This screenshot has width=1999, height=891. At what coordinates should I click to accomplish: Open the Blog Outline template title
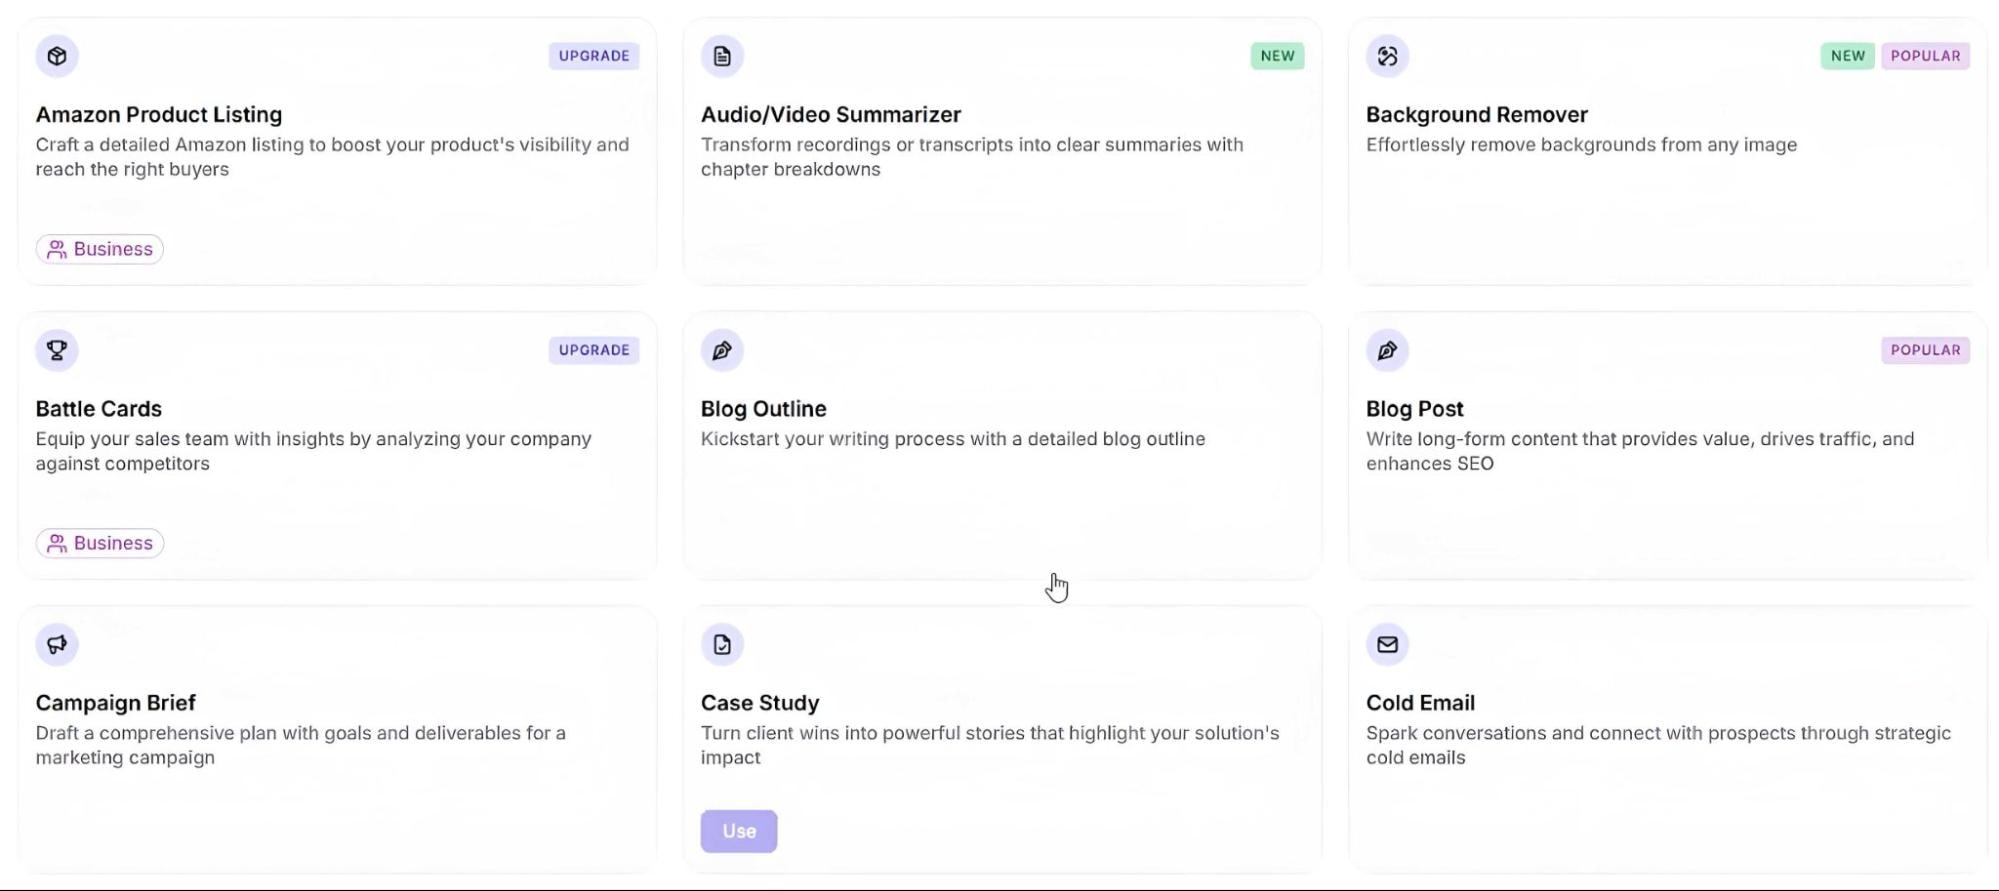coord(763,409)
